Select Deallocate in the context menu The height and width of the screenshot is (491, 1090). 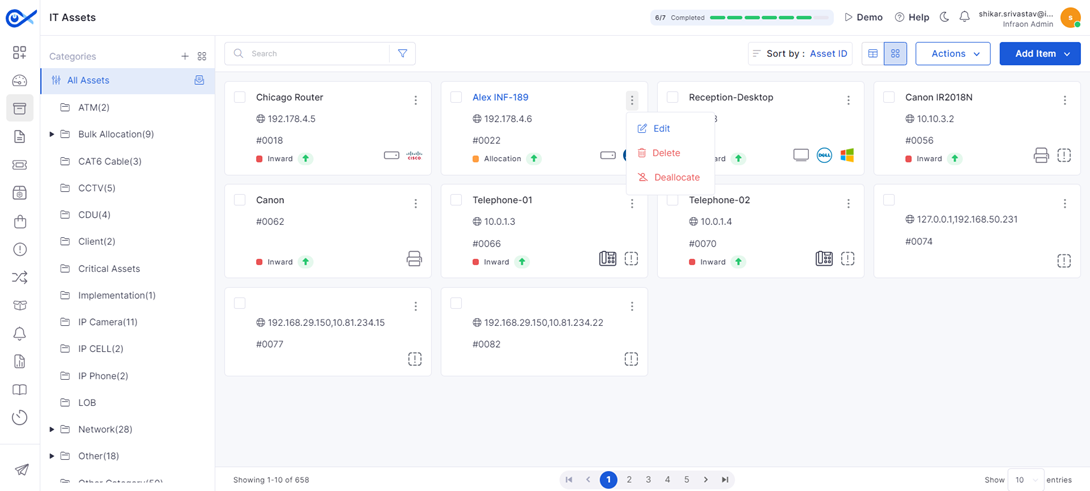click(x=676, y=178)
